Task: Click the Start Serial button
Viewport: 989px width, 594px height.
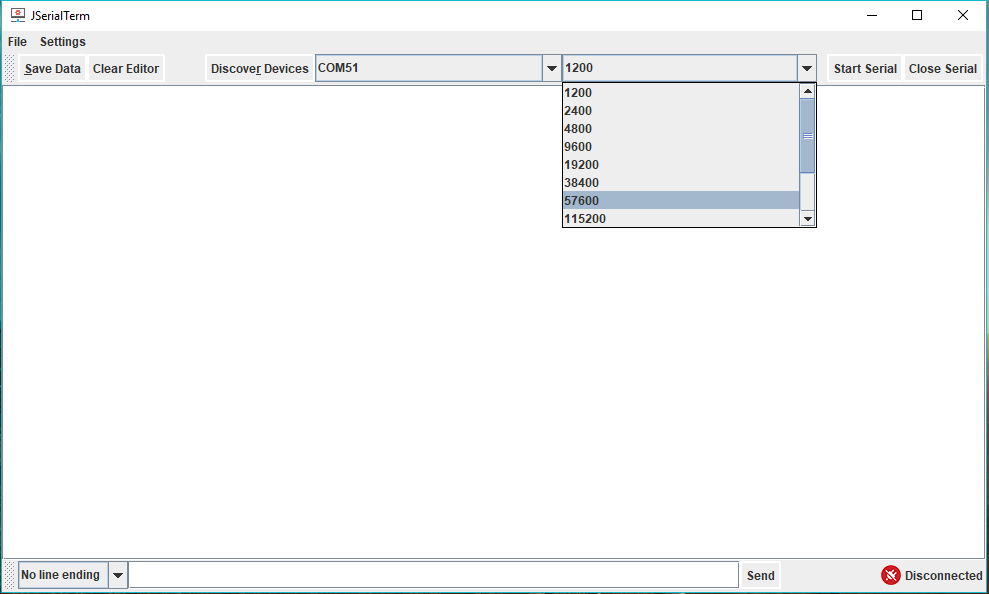Action: (x=865, y=69)
